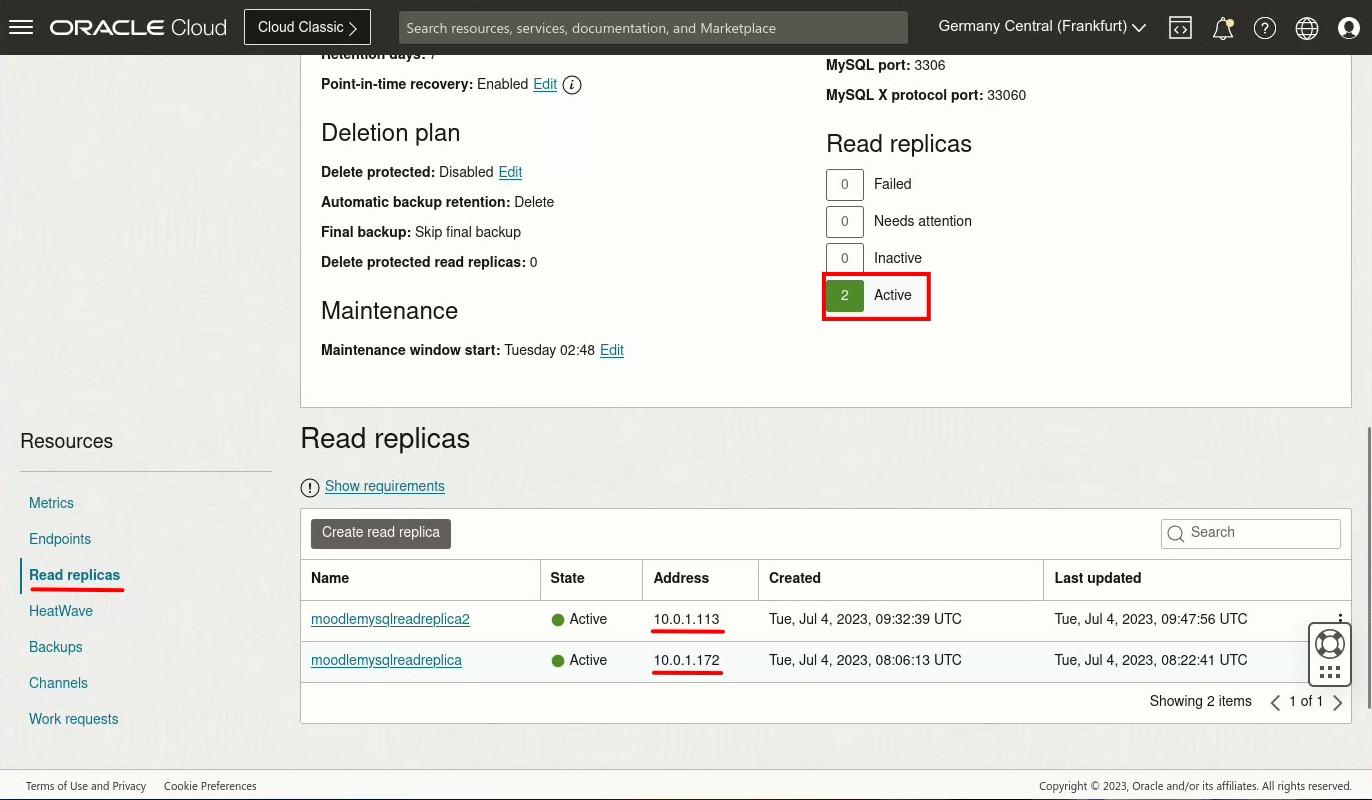This screenshot has width=1372, height=800.
Task: Open Terms of Use and Privacy footer link
Action: pyautogui.click(x=86, y=786)
